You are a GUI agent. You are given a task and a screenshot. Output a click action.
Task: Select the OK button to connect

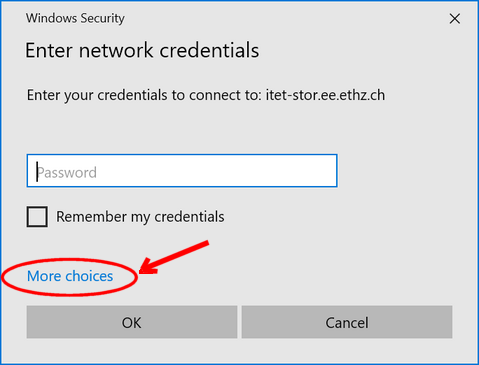pyautogui.click(x=132, y=322)
